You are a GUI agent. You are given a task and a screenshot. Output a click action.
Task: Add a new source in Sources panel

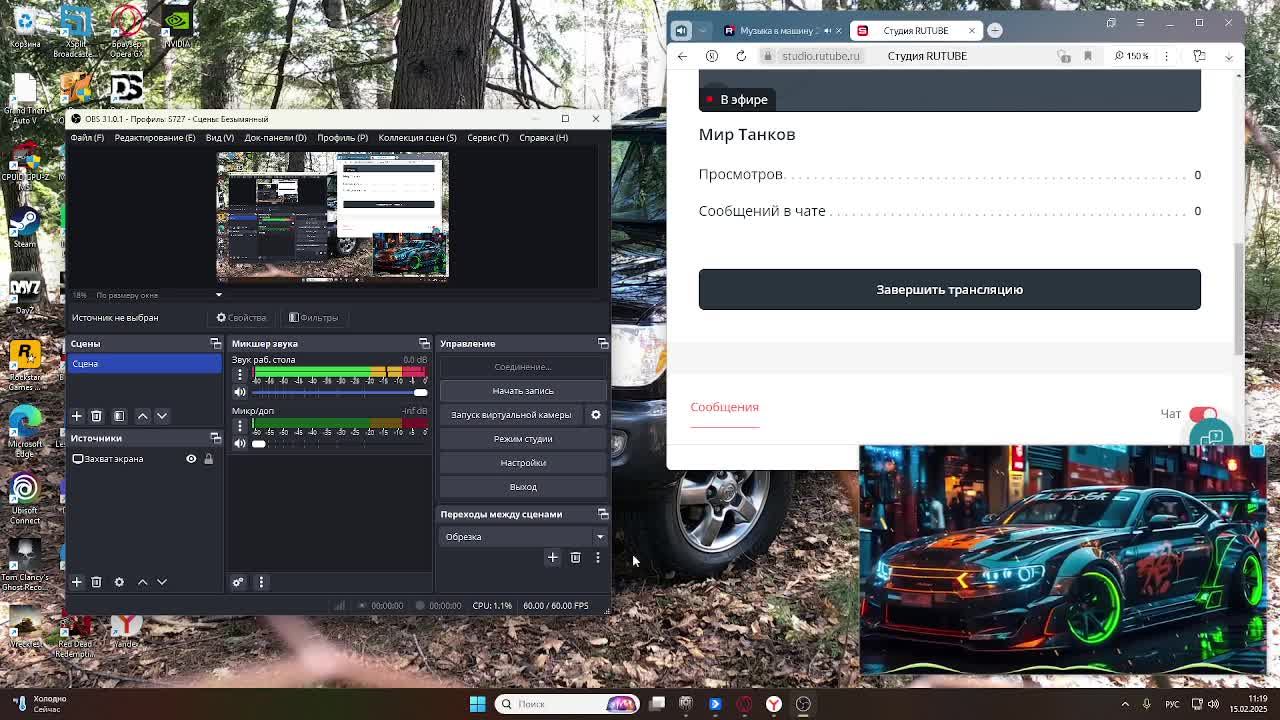click(76, 582)
